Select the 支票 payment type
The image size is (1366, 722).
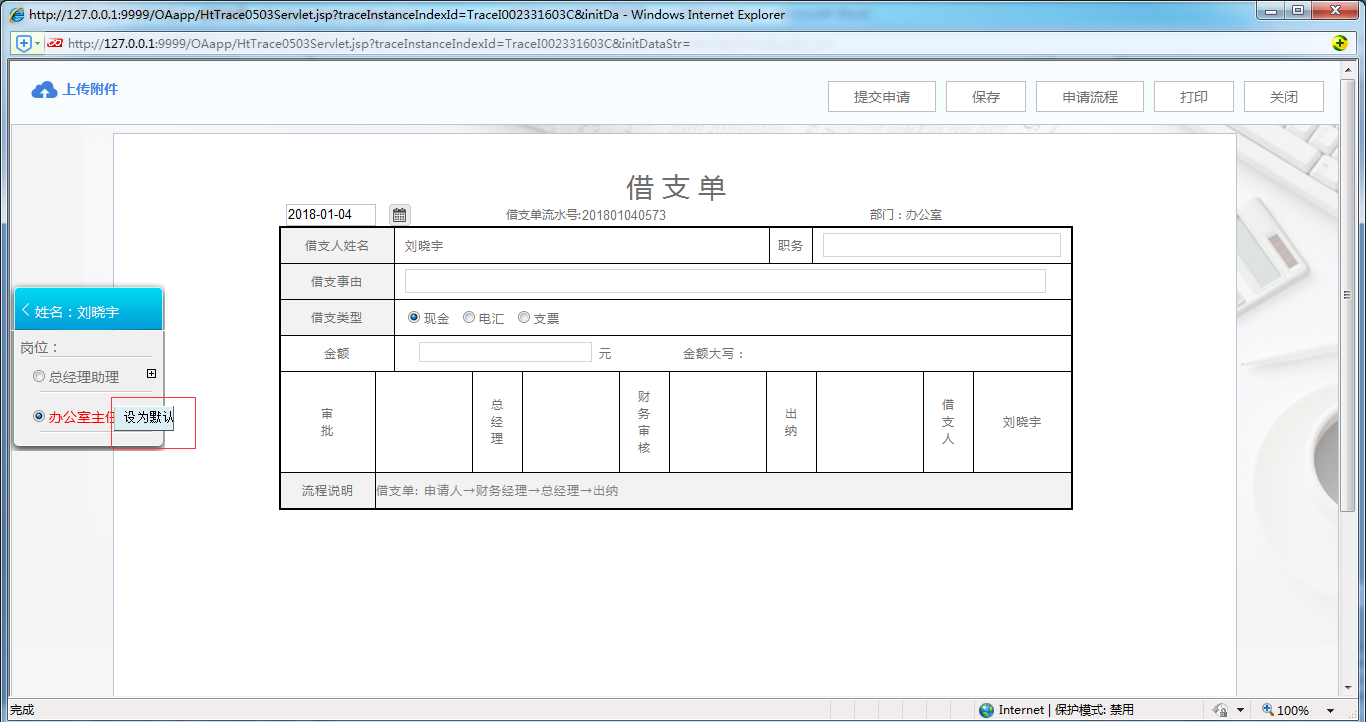tap(524, 318)
